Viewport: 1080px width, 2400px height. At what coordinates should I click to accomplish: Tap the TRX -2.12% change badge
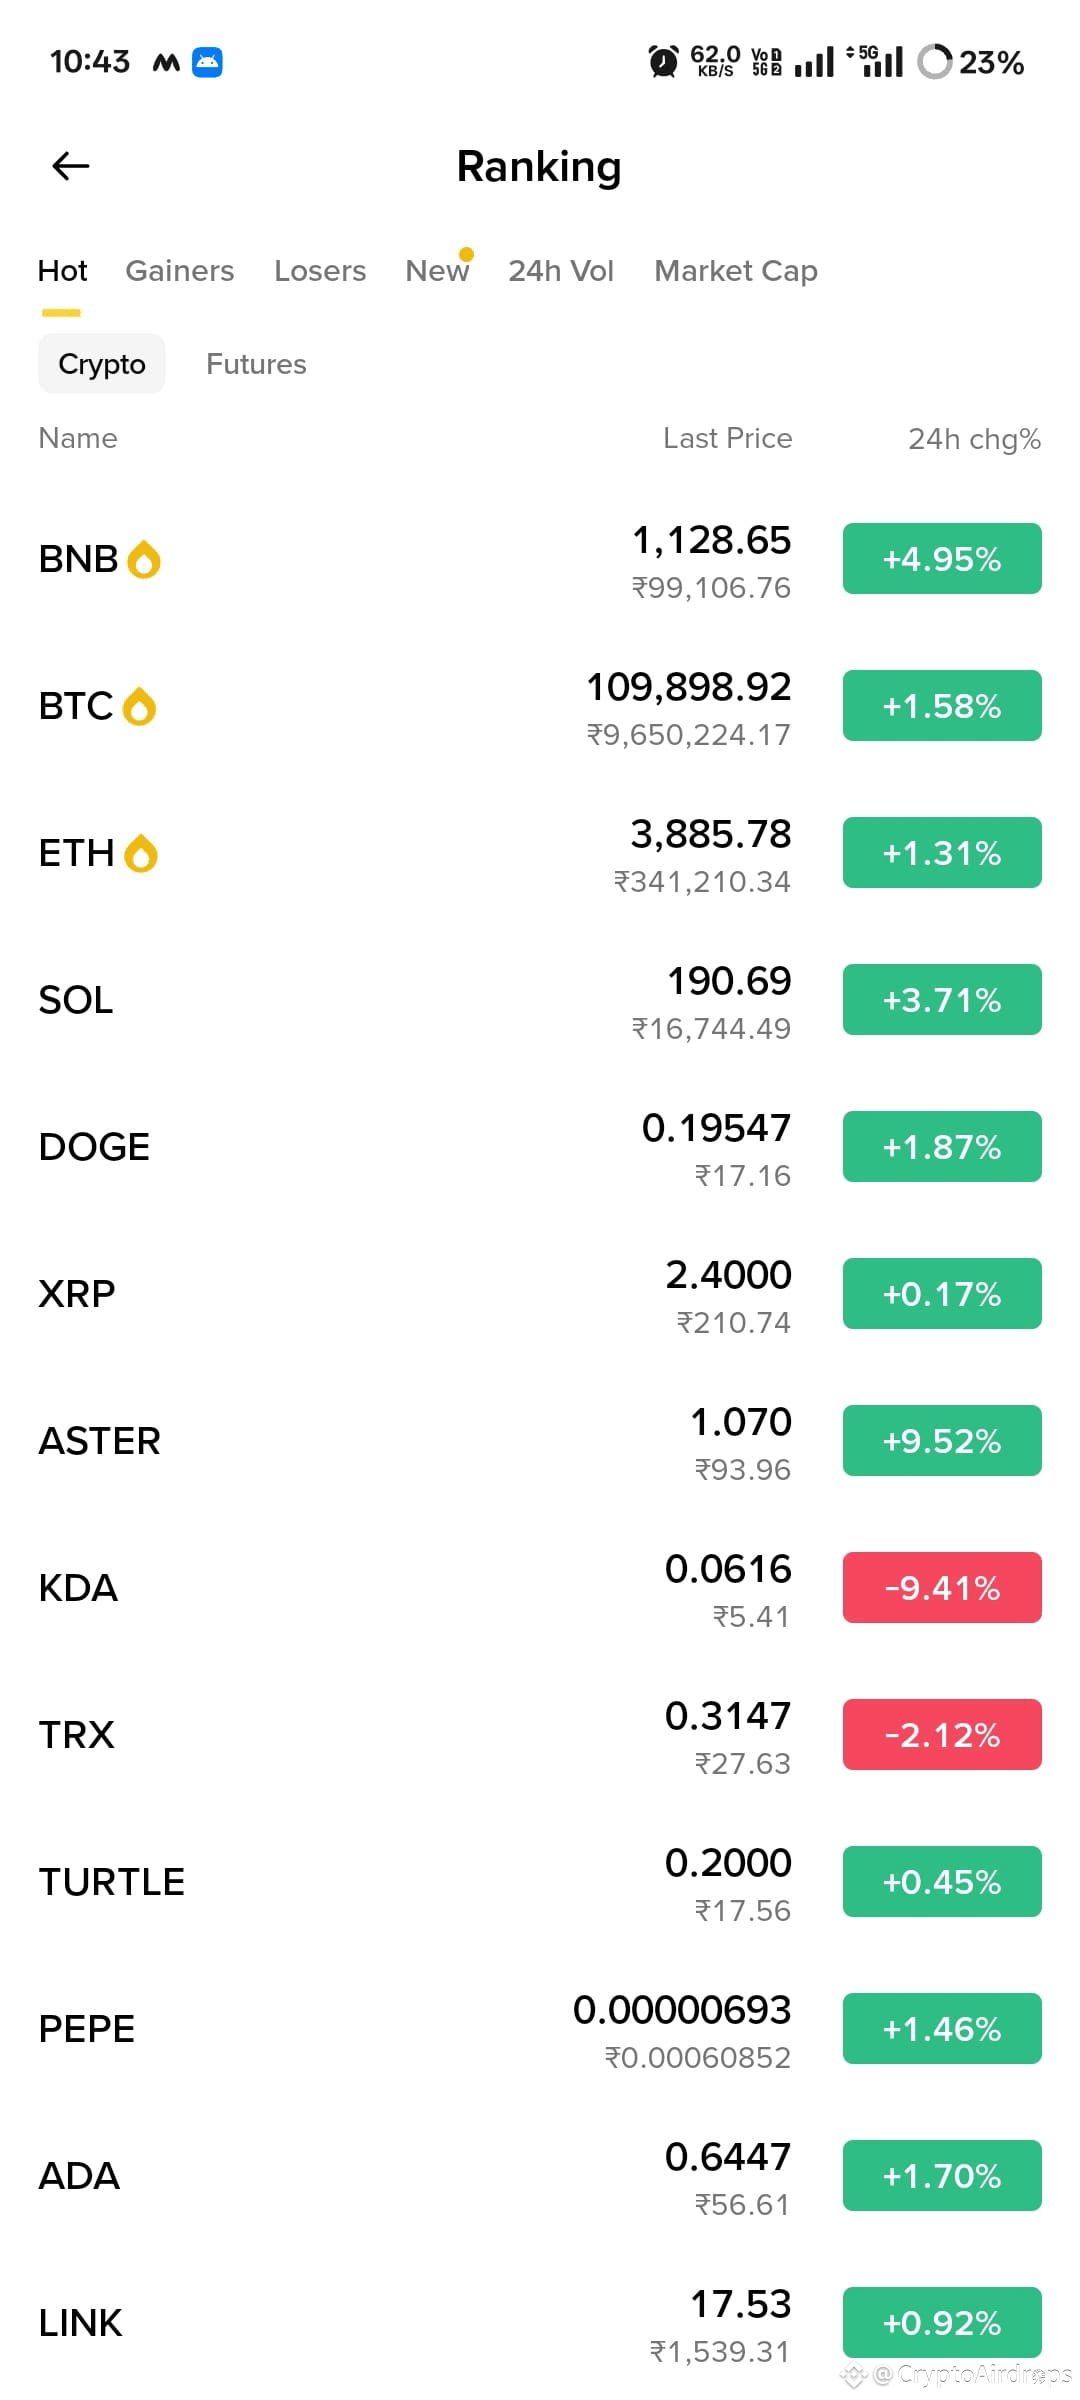pos(942,1735)
